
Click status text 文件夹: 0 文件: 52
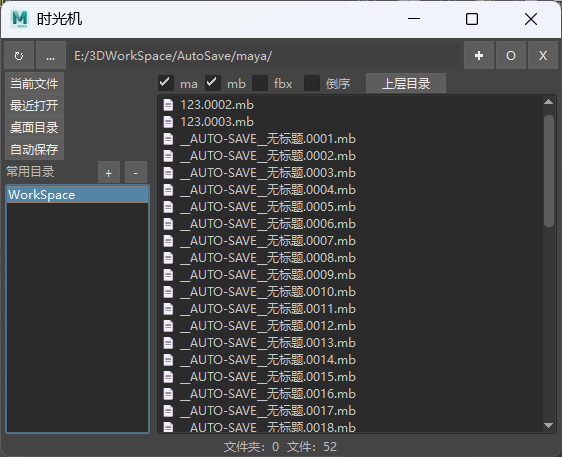pos(281,447)
